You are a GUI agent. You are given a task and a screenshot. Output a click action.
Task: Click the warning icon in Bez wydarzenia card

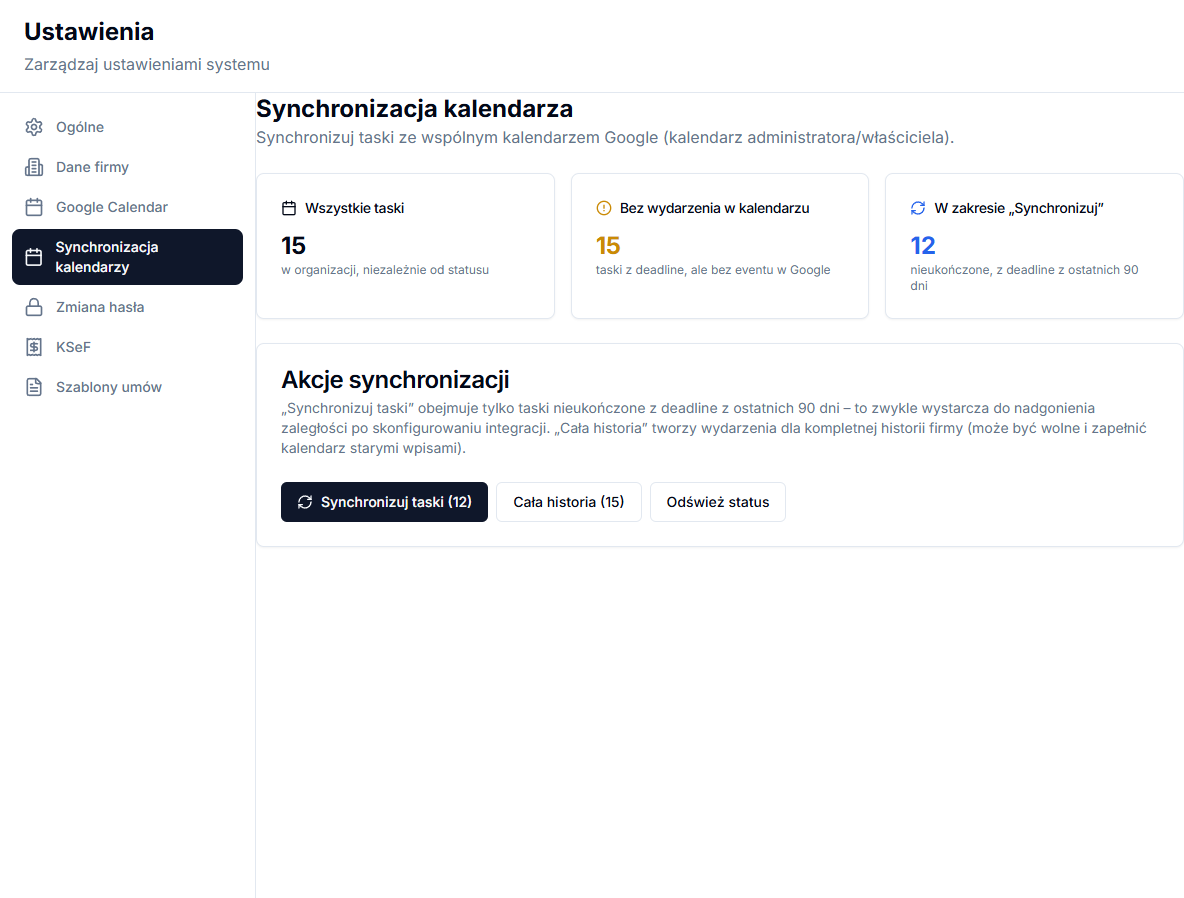(603, 208)
